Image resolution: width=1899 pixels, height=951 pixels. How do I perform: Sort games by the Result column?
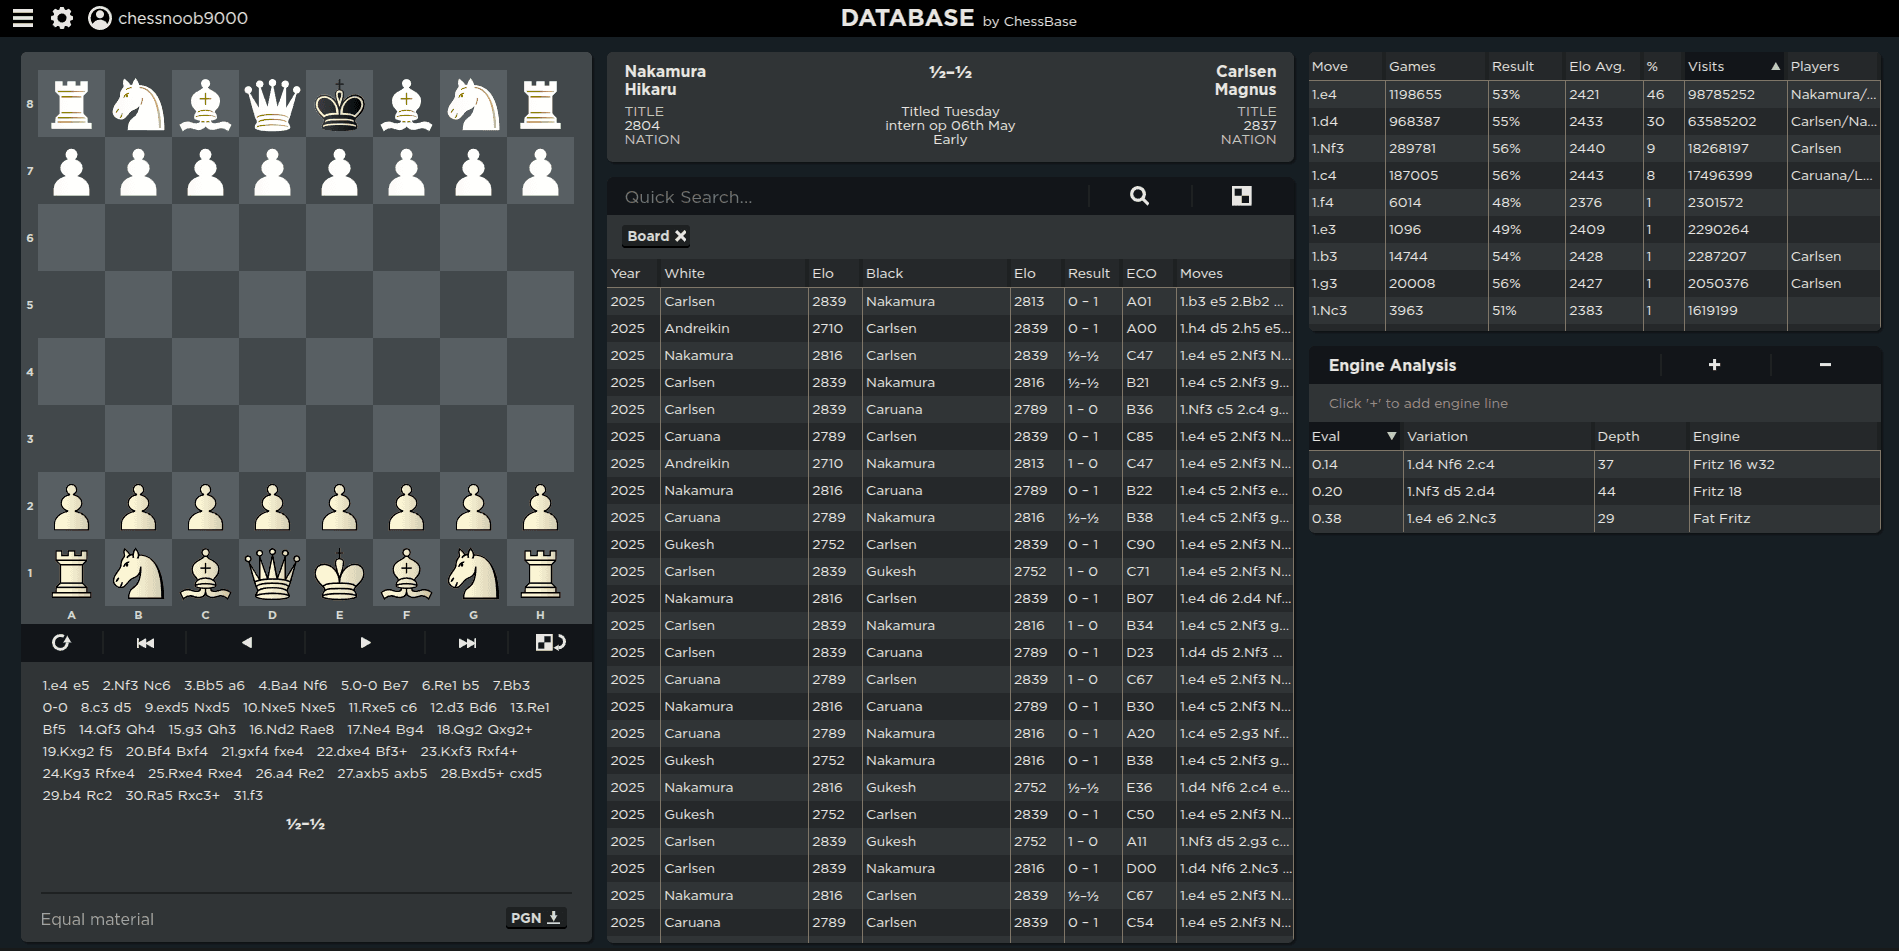(1089, 272)
